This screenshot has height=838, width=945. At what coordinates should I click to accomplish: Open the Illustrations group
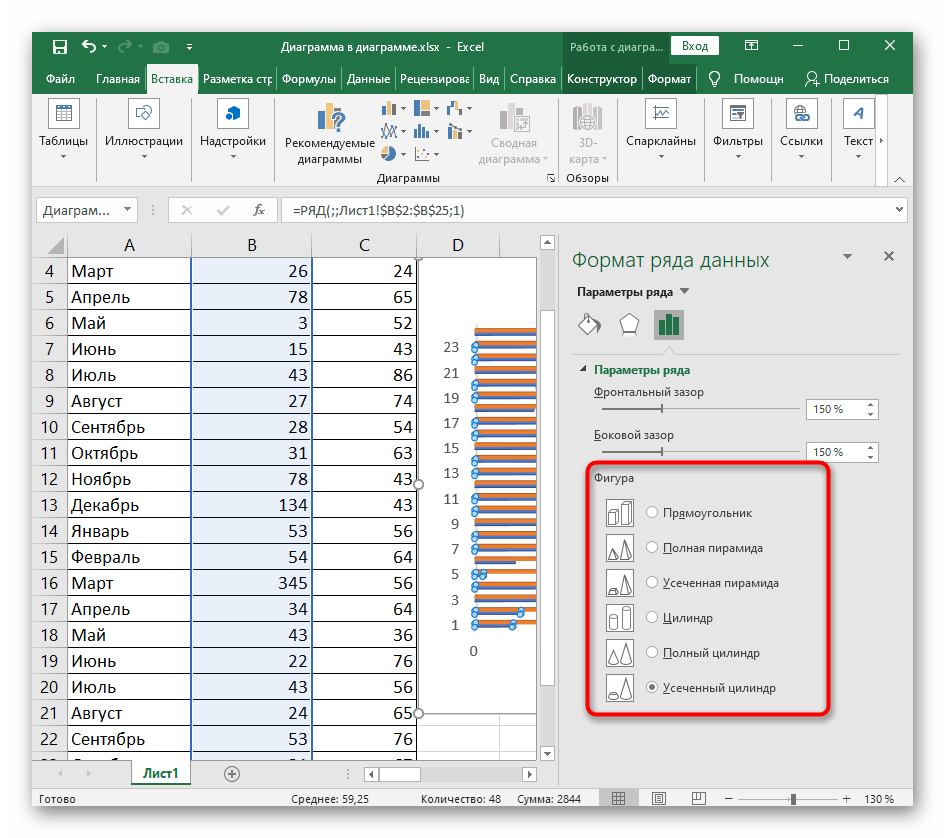coord(143,114)
